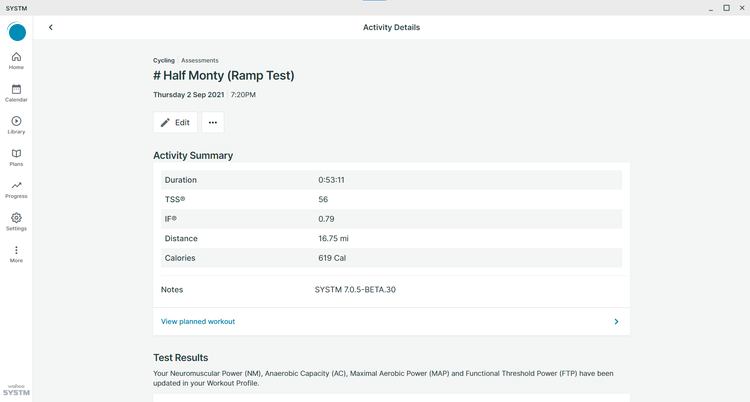Open the Calendar in sidebar
Image resolution: width=750 pixels, height=402 pixels.
pyautogui.click(x=16, y=93)
